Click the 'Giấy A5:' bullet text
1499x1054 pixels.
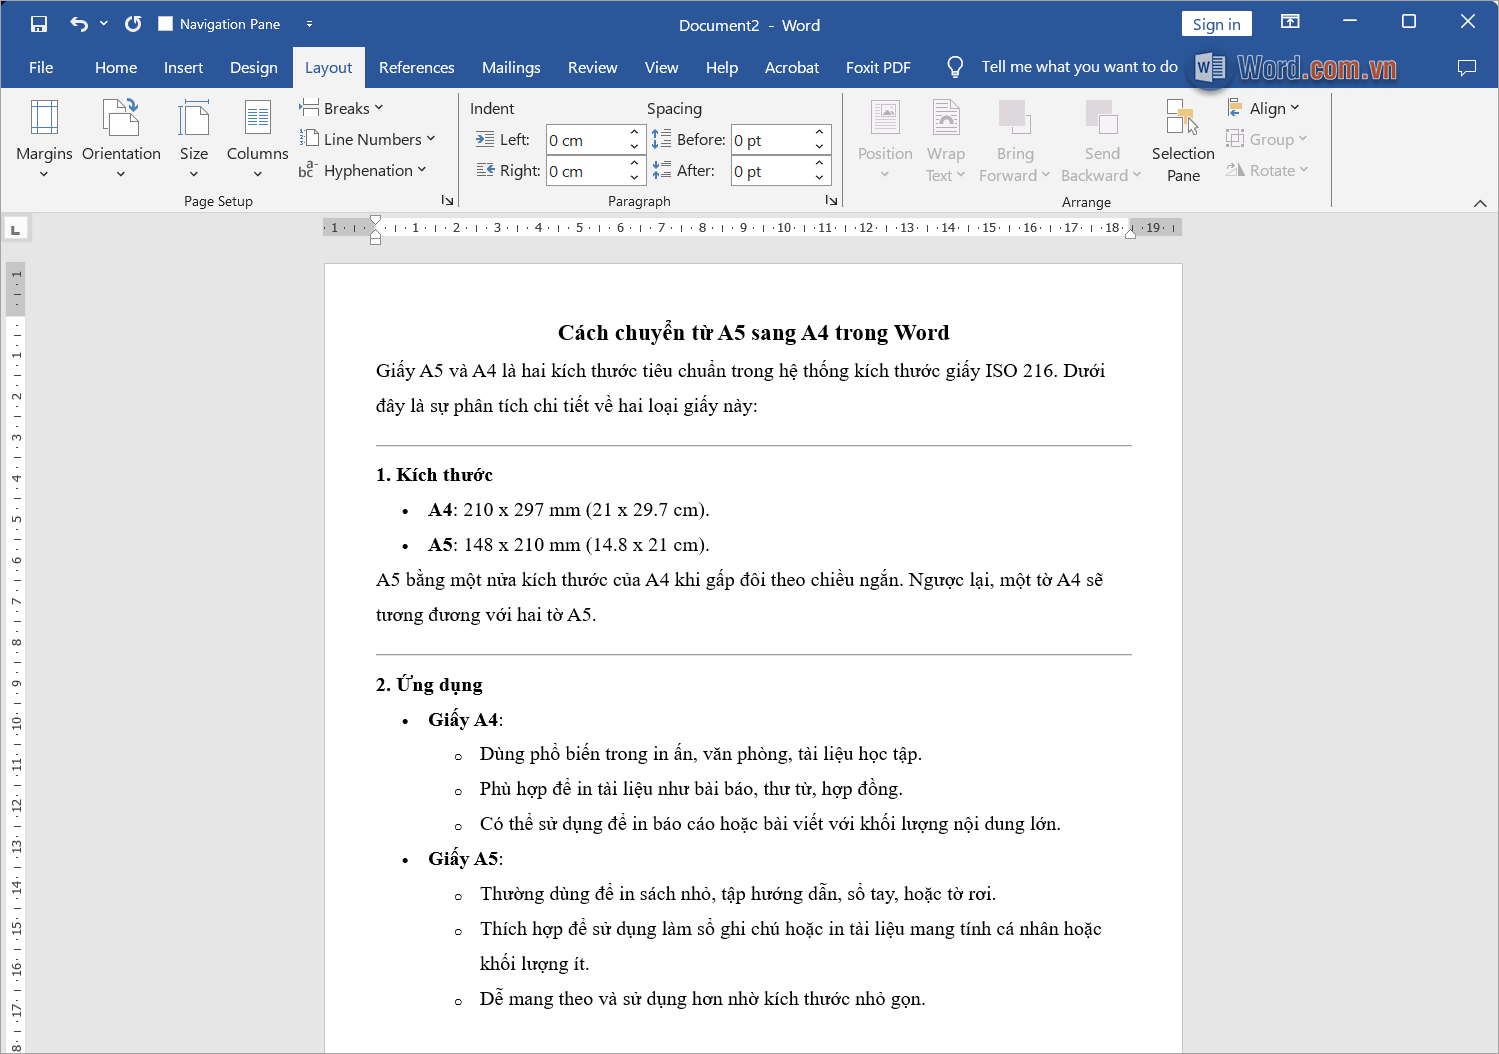pyautogui.click(x=465, y=859)
